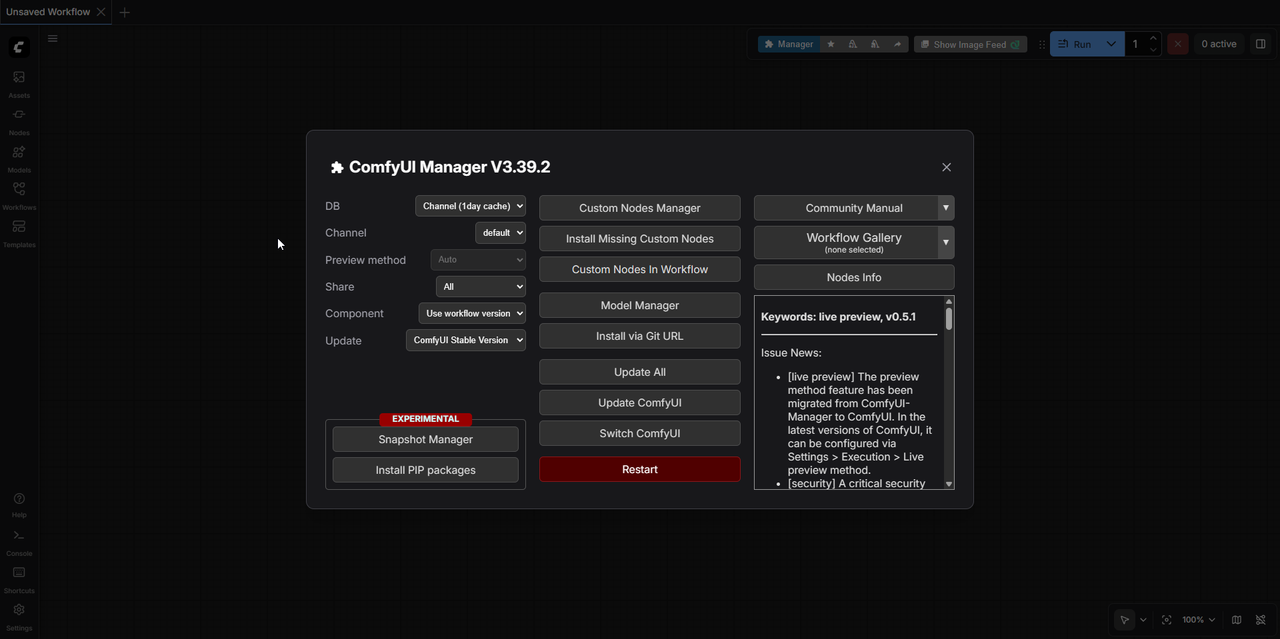Open Custom Nodes Manager

click(x=640, y=208)
